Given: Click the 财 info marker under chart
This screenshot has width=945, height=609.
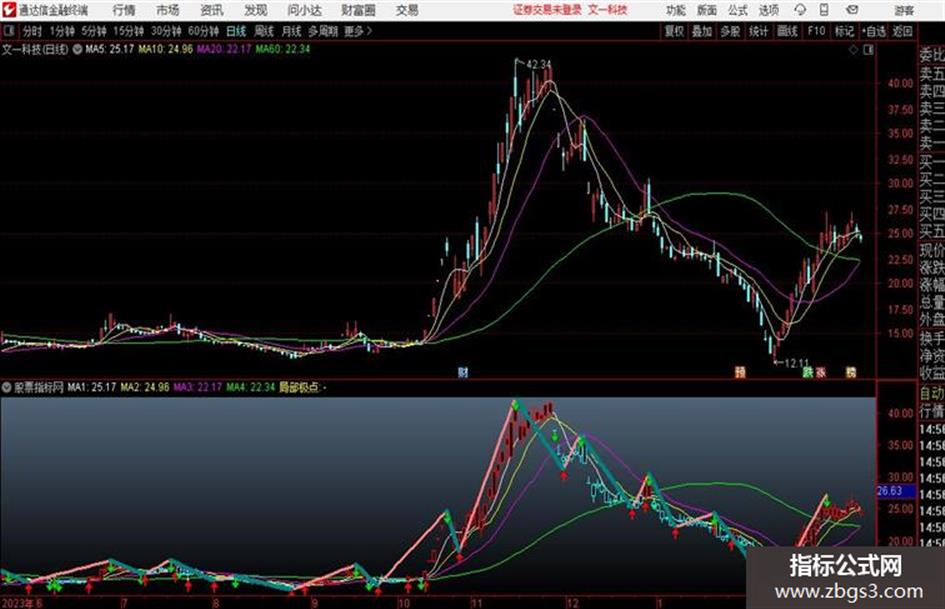Looking at the screenshot, I should 463,372.
